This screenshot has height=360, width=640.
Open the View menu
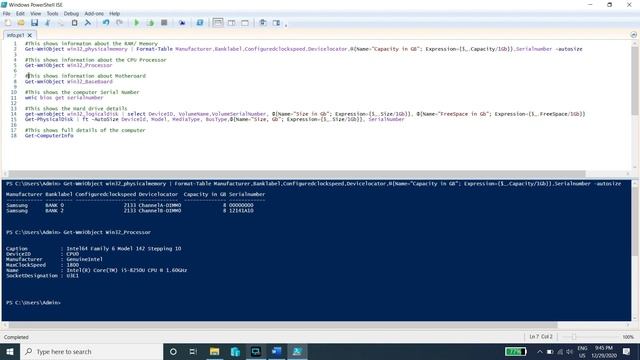pos(36,13)
